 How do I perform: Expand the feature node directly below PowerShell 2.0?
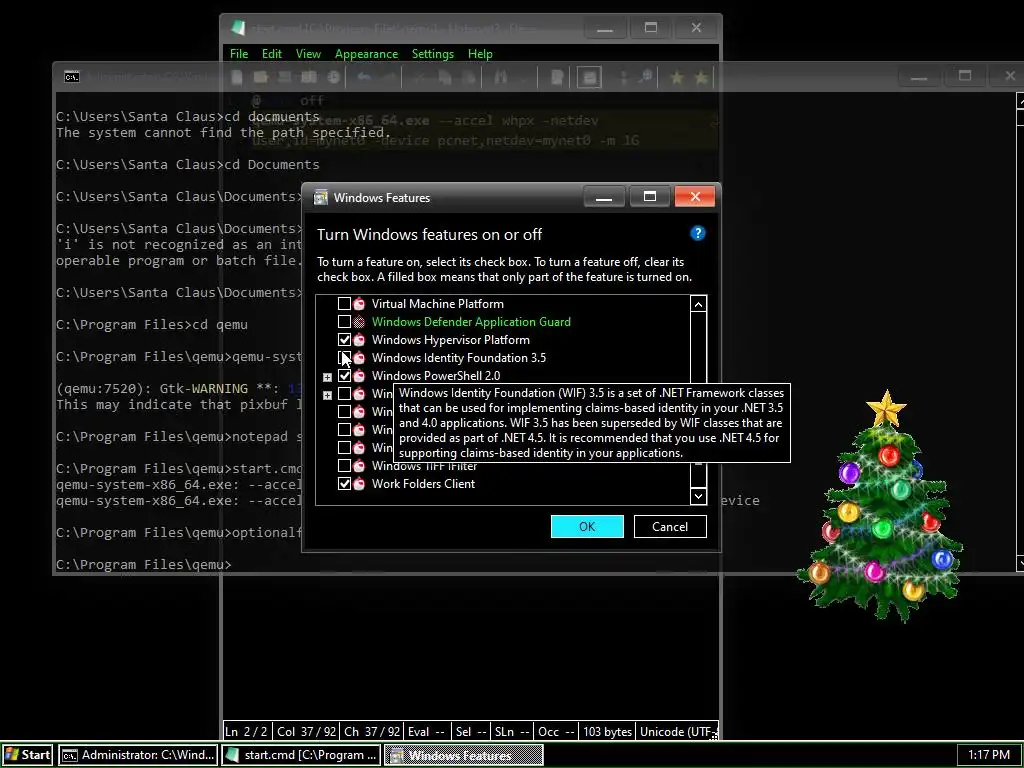pyautogui.click(x=327, y=395)
